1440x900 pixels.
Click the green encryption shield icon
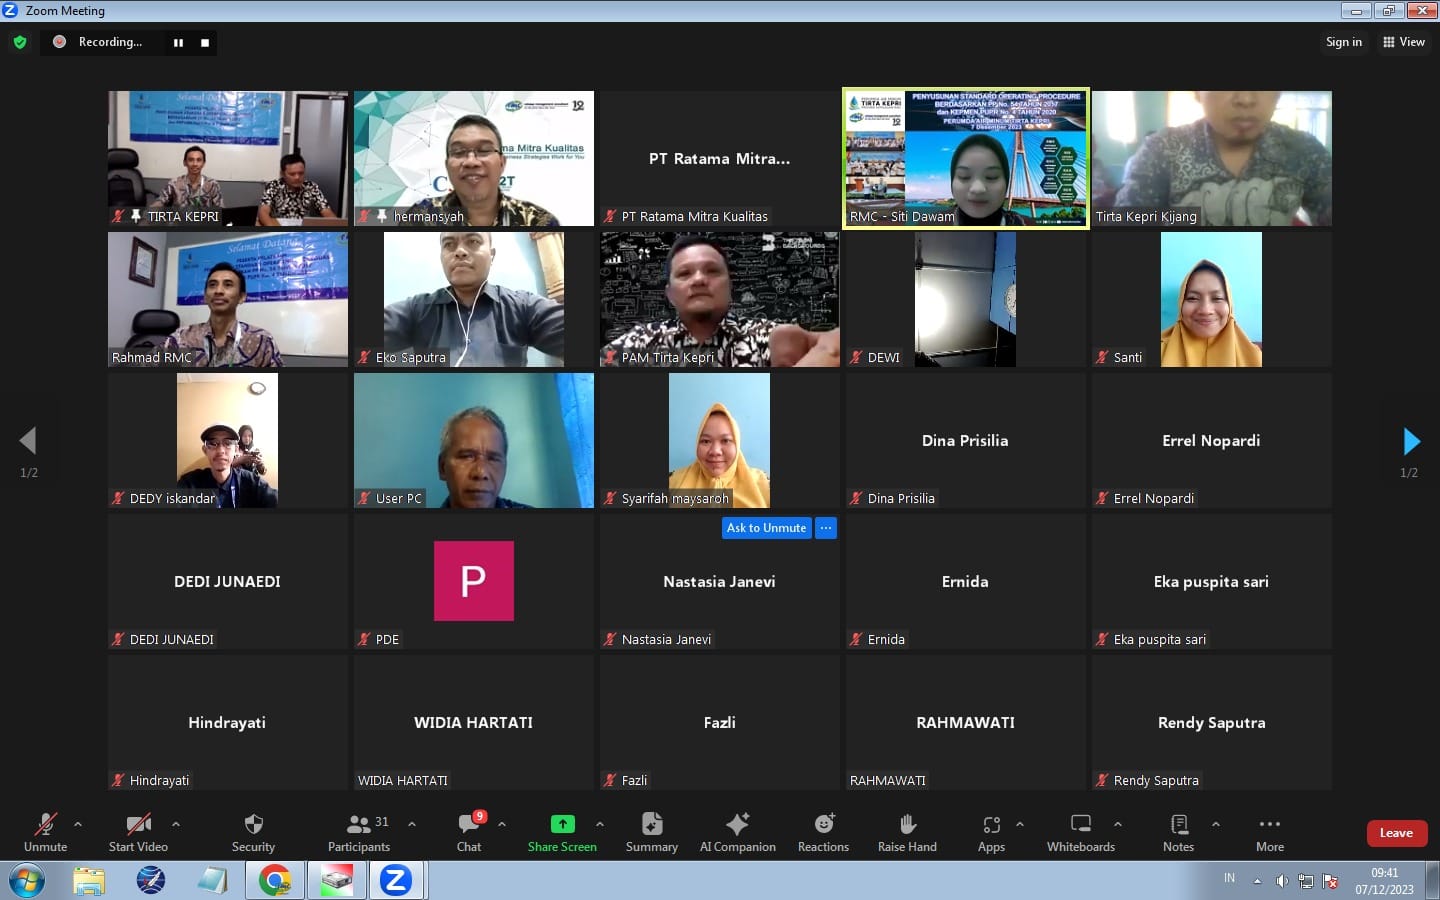click(20, 42)
